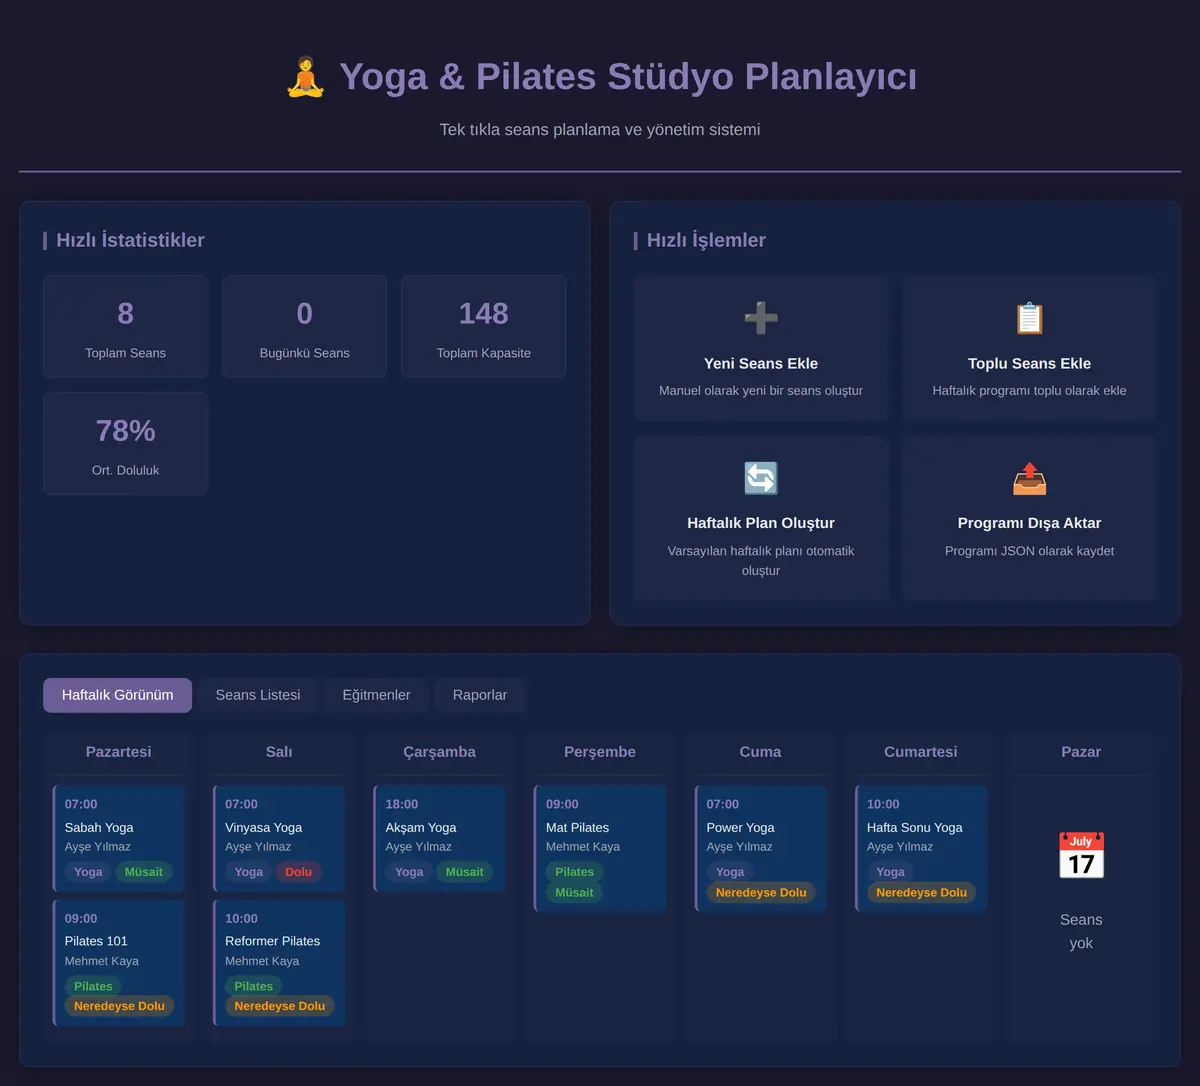
Task: Click the Hızlı İşlemler heading
Action: [x=706, y=240]
